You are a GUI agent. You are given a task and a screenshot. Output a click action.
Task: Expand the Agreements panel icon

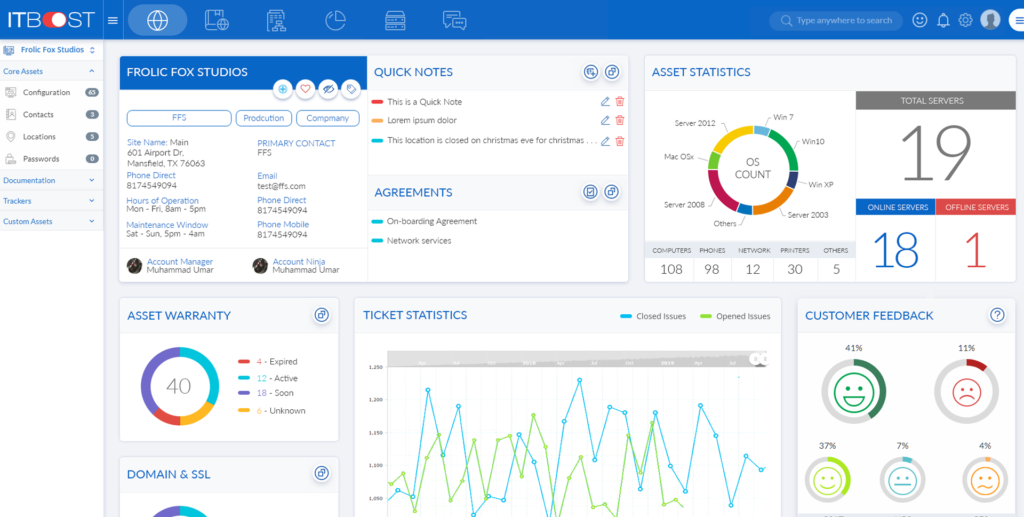coord(611,192)
